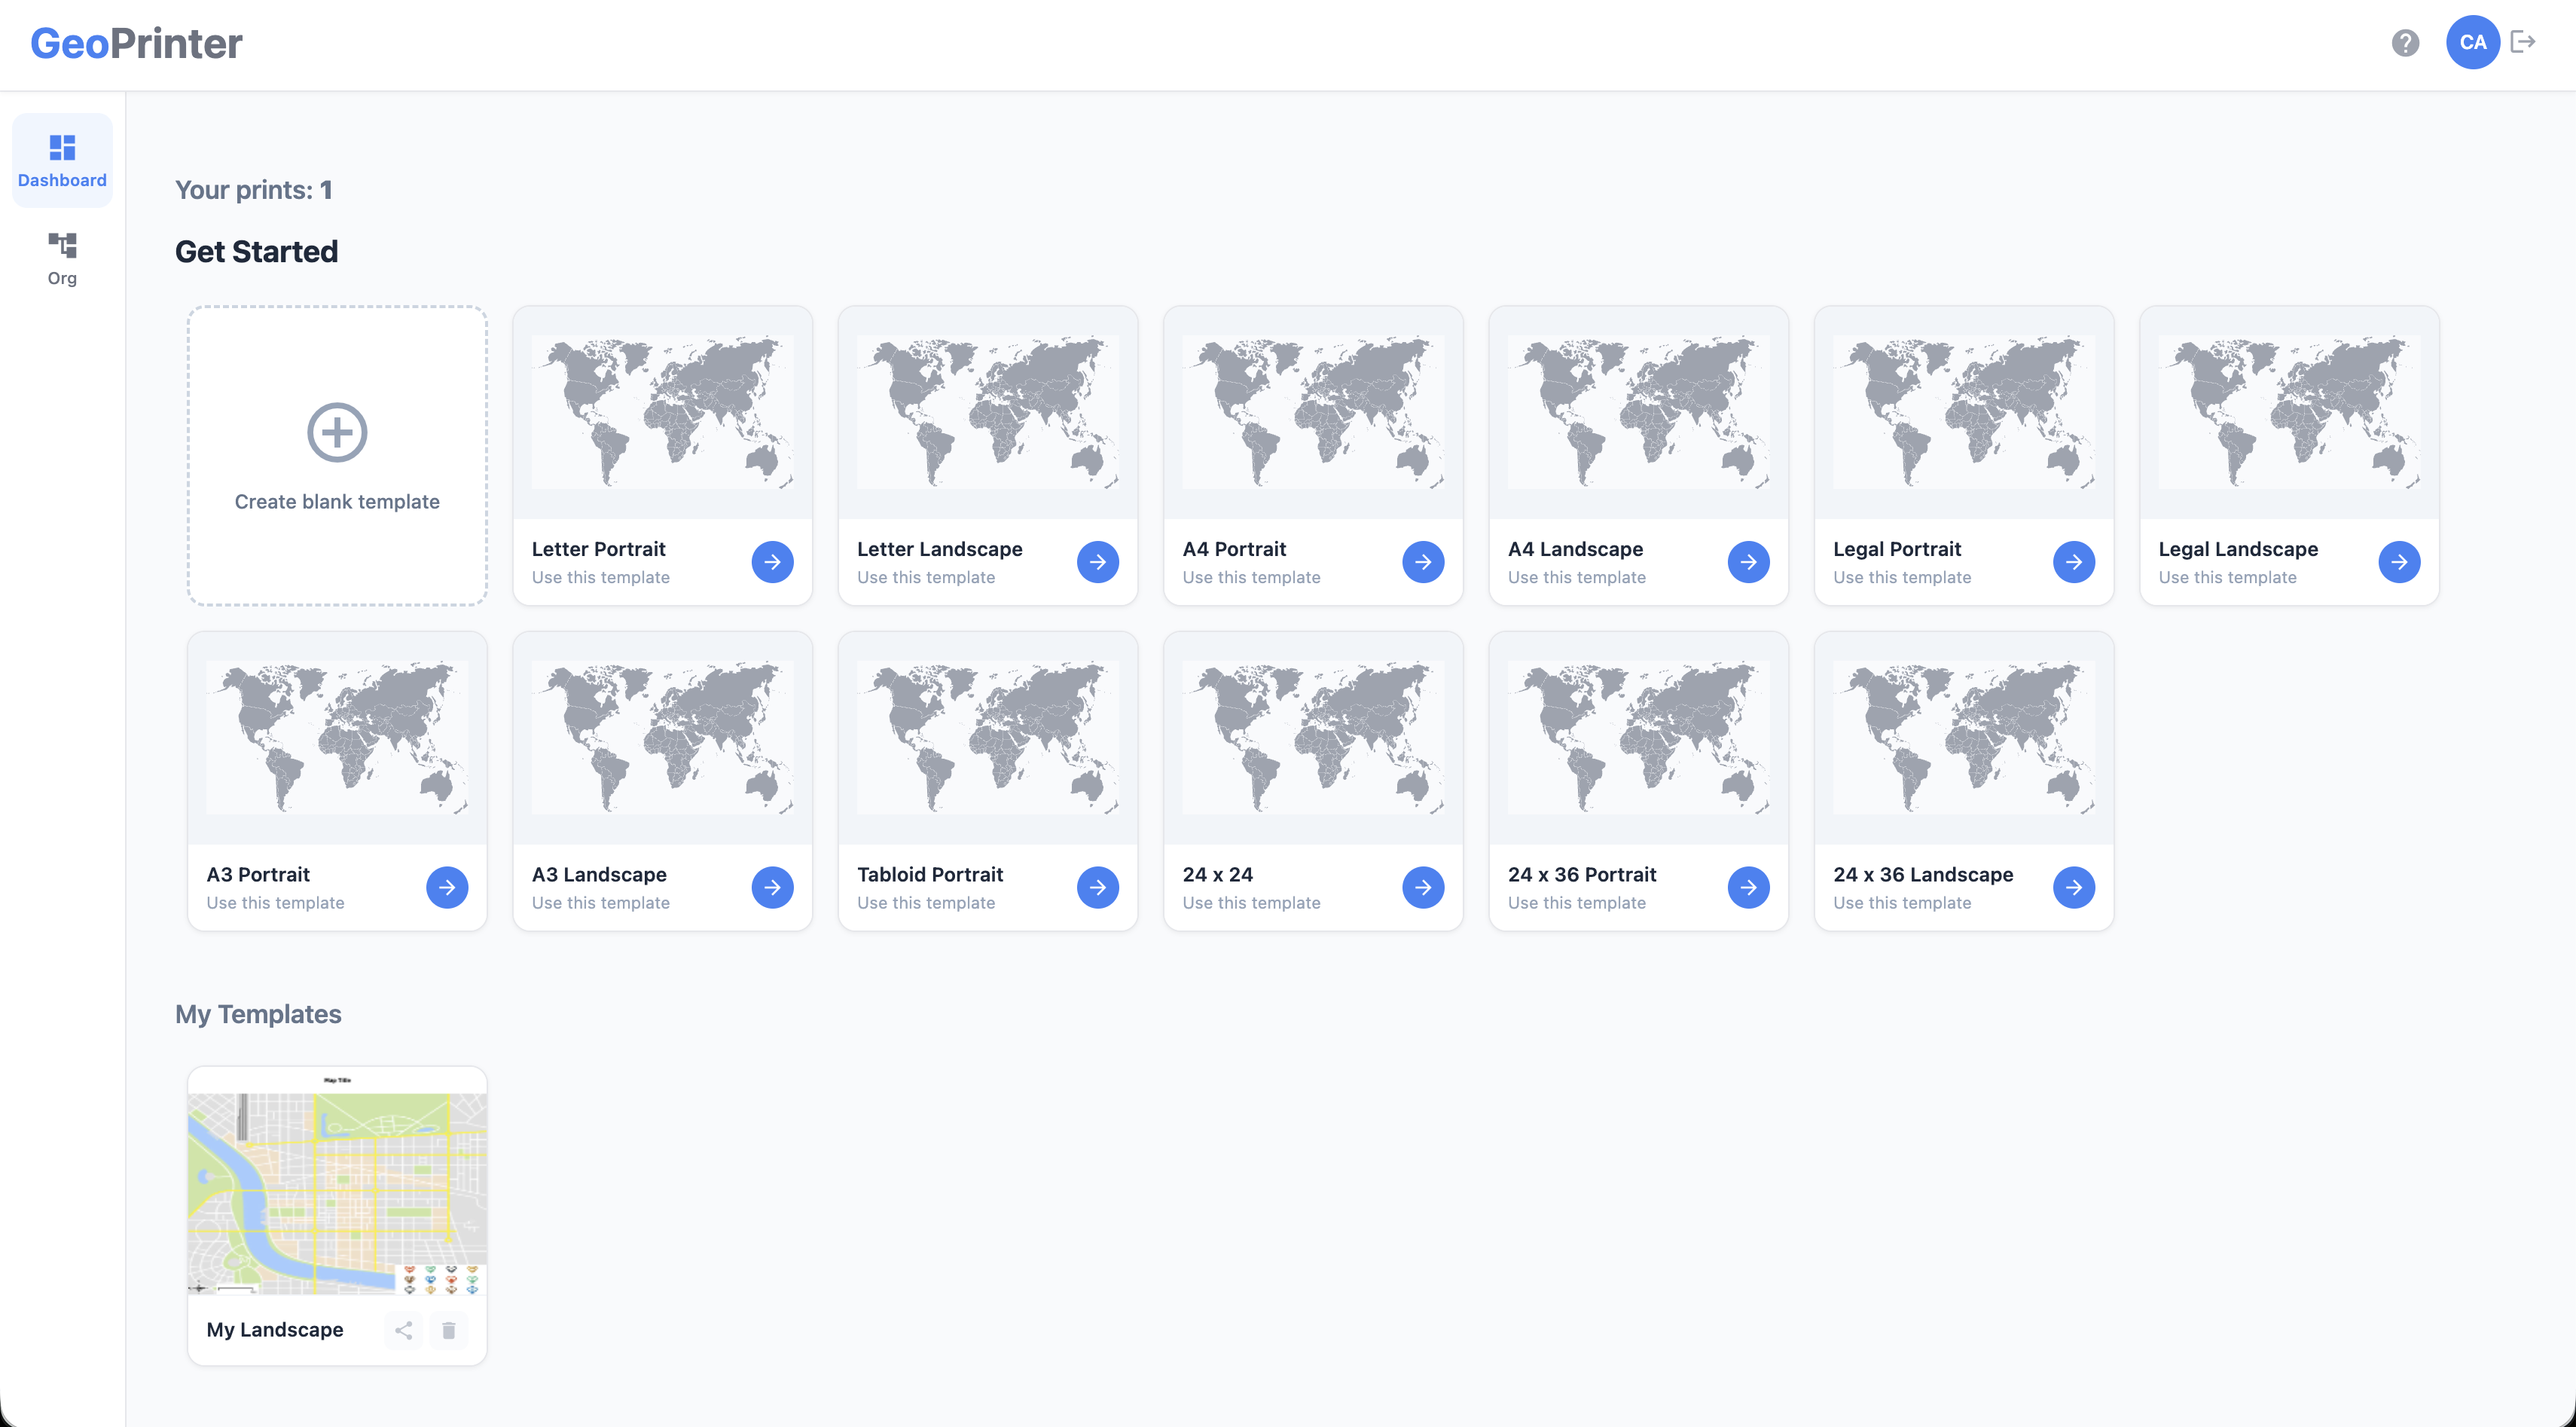The width and height of the screenshot is (2576, 1427).
Task: Select the 24 x 24 map thumbnail
Action: [x=1313, y=738]
